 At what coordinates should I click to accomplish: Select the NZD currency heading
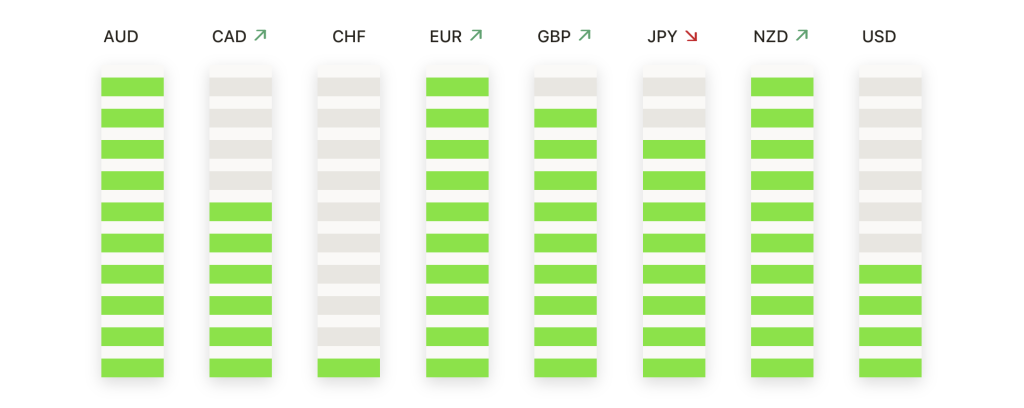[x=771, y=37]
